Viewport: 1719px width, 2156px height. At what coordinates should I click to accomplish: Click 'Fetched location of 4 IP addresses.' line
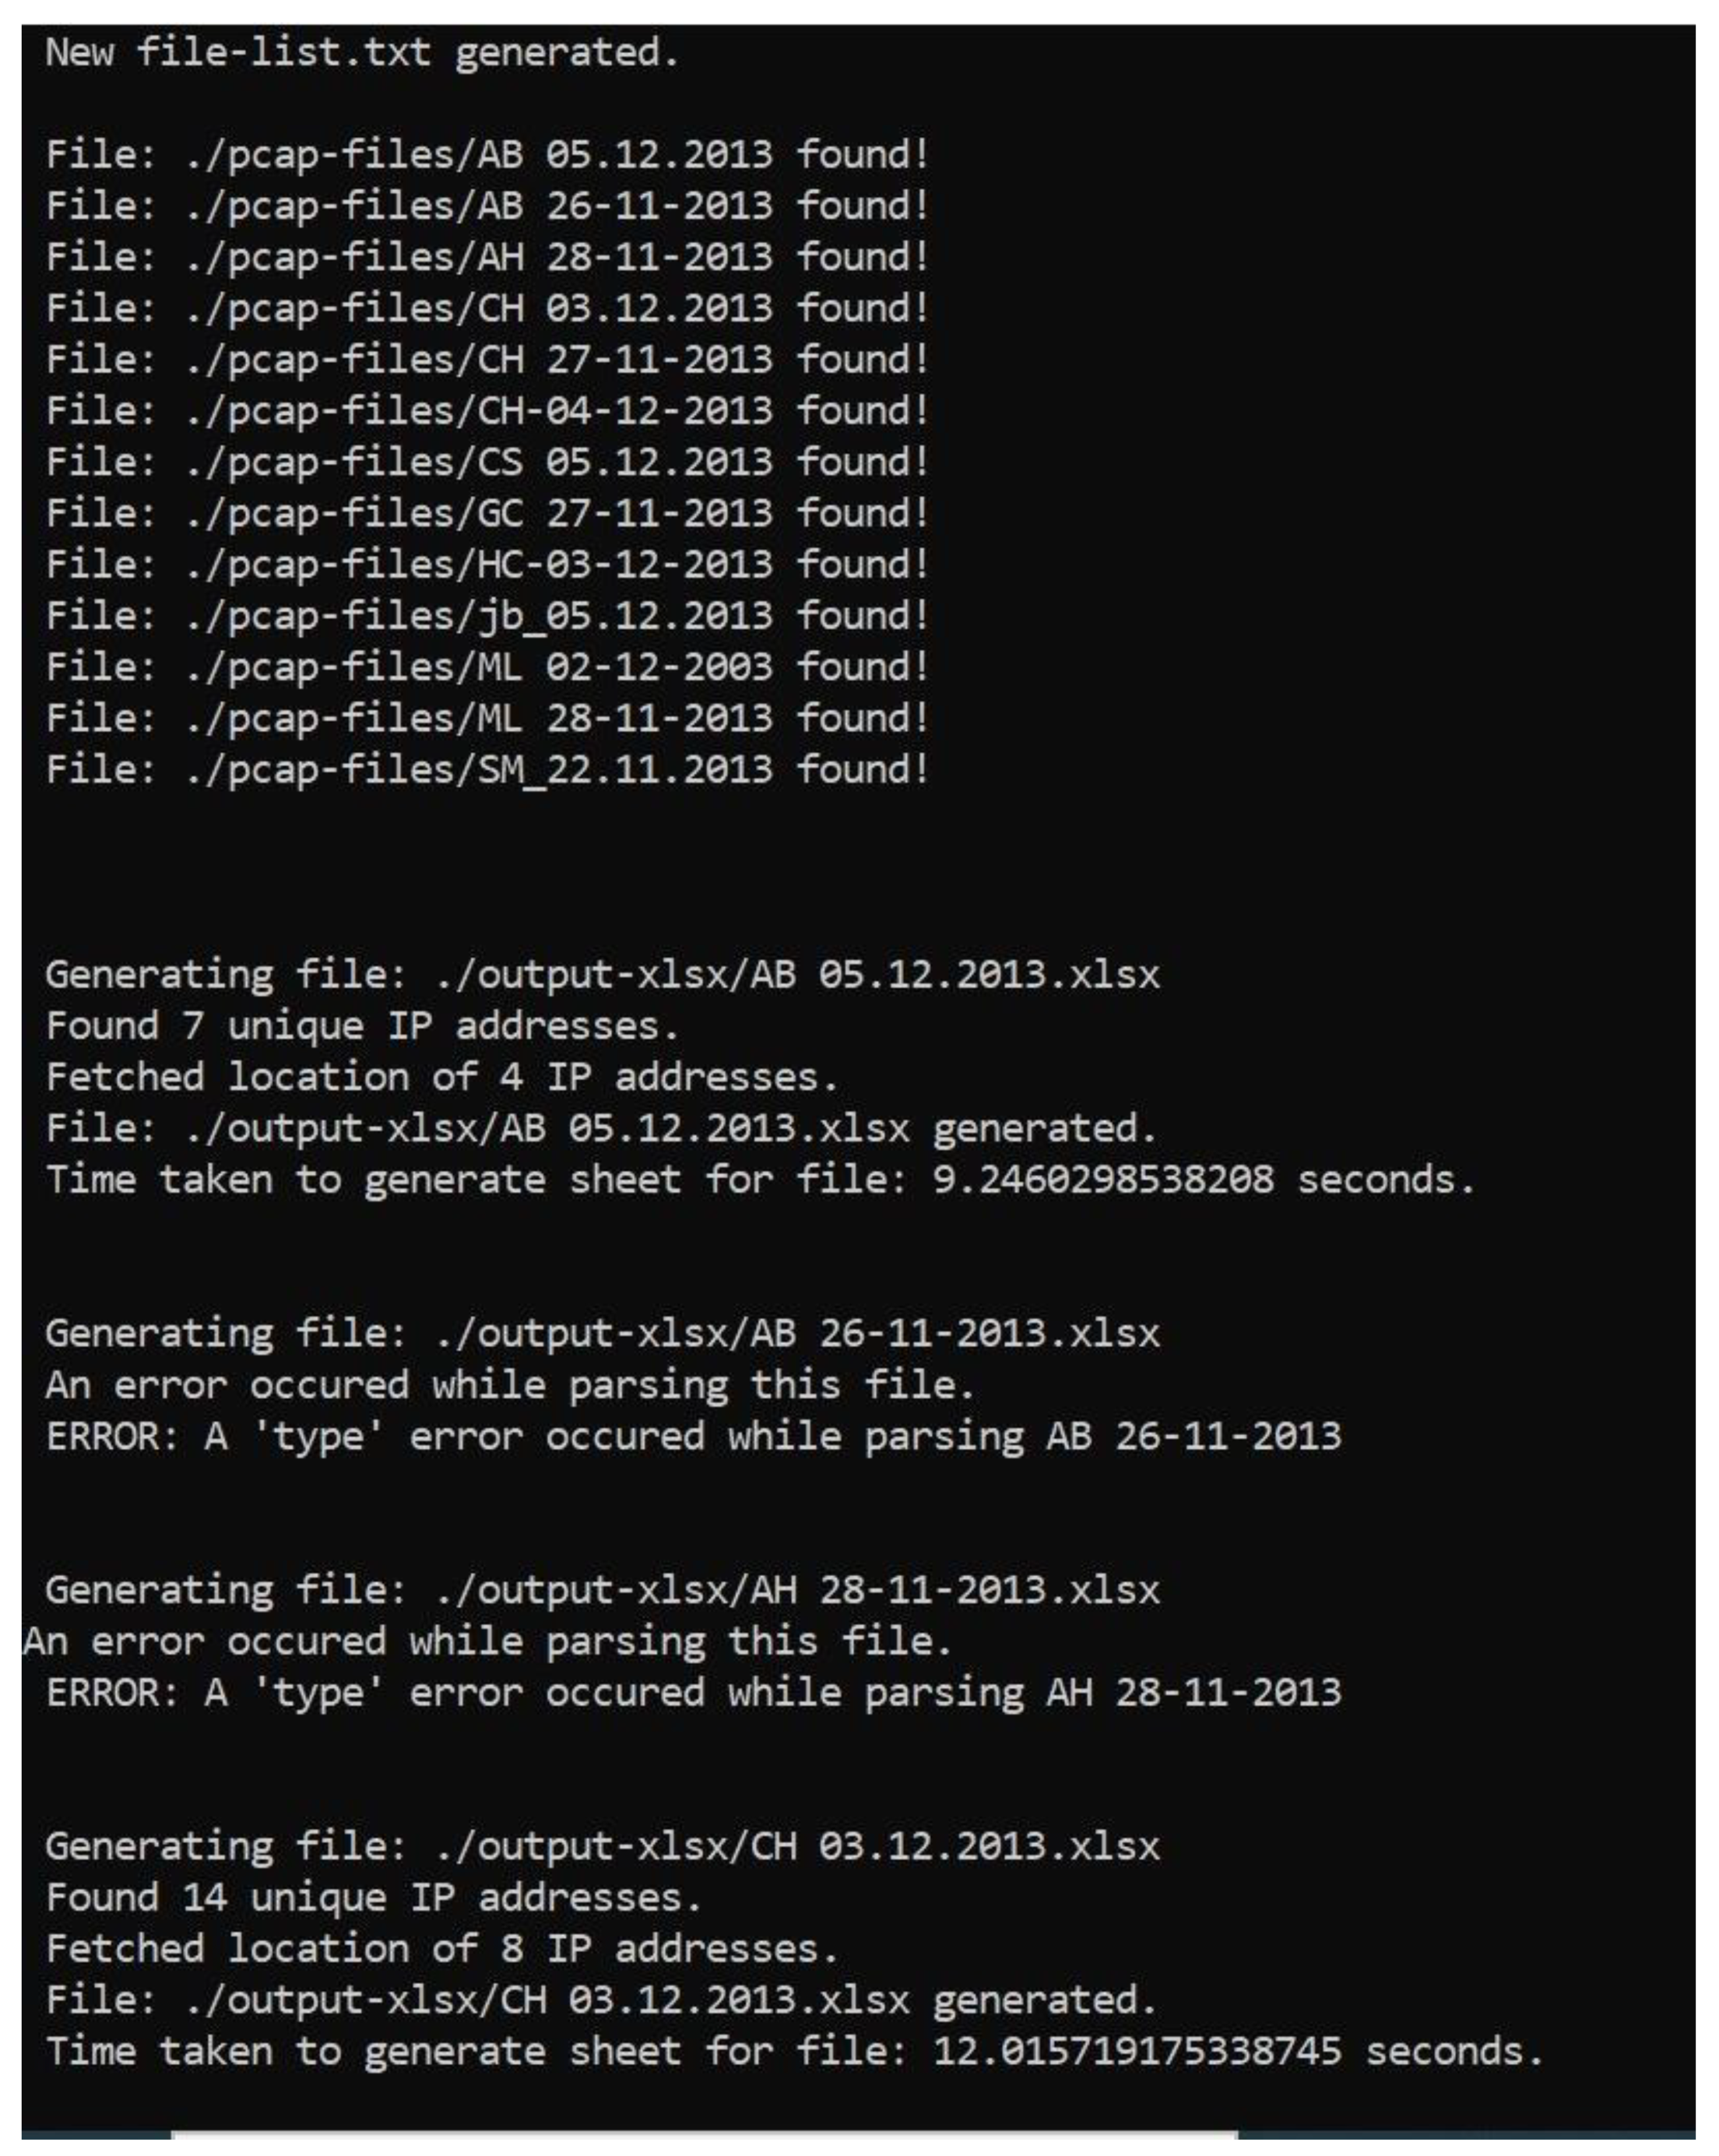[441, 1078]
